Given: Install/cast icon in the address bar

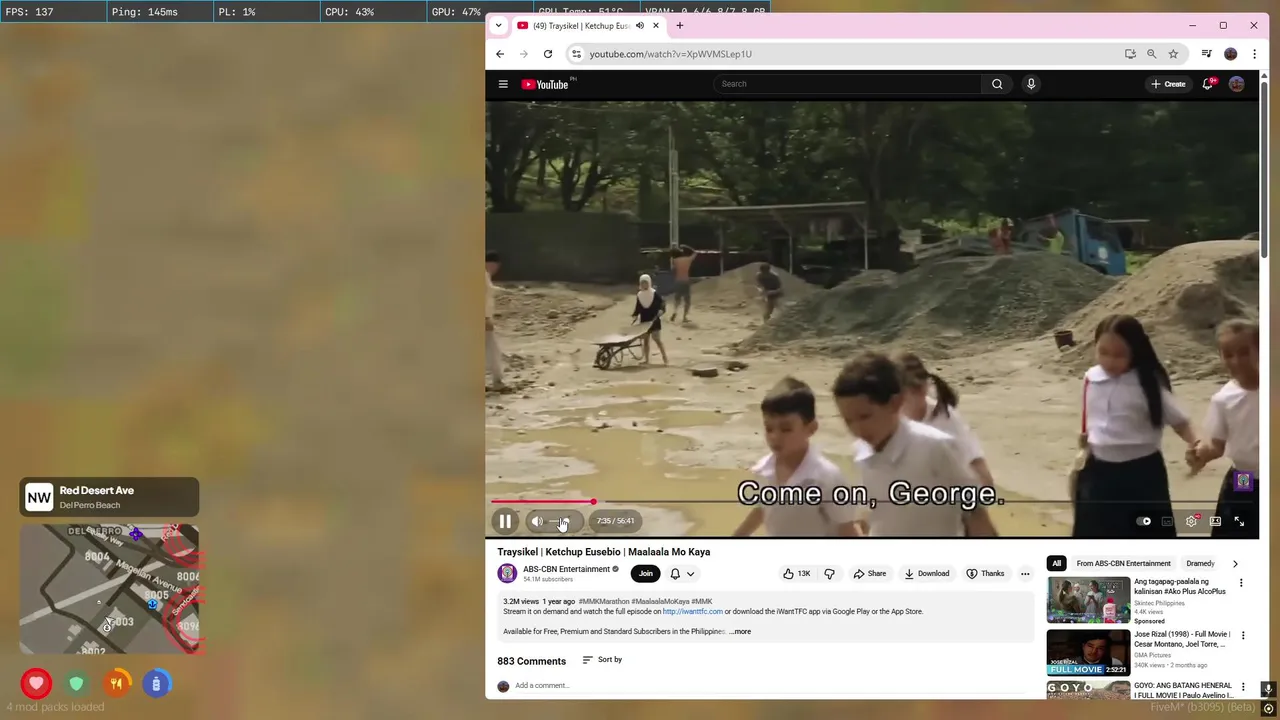Looking at the screenshot, I should pyautogui.click(x=1130, y=54).
